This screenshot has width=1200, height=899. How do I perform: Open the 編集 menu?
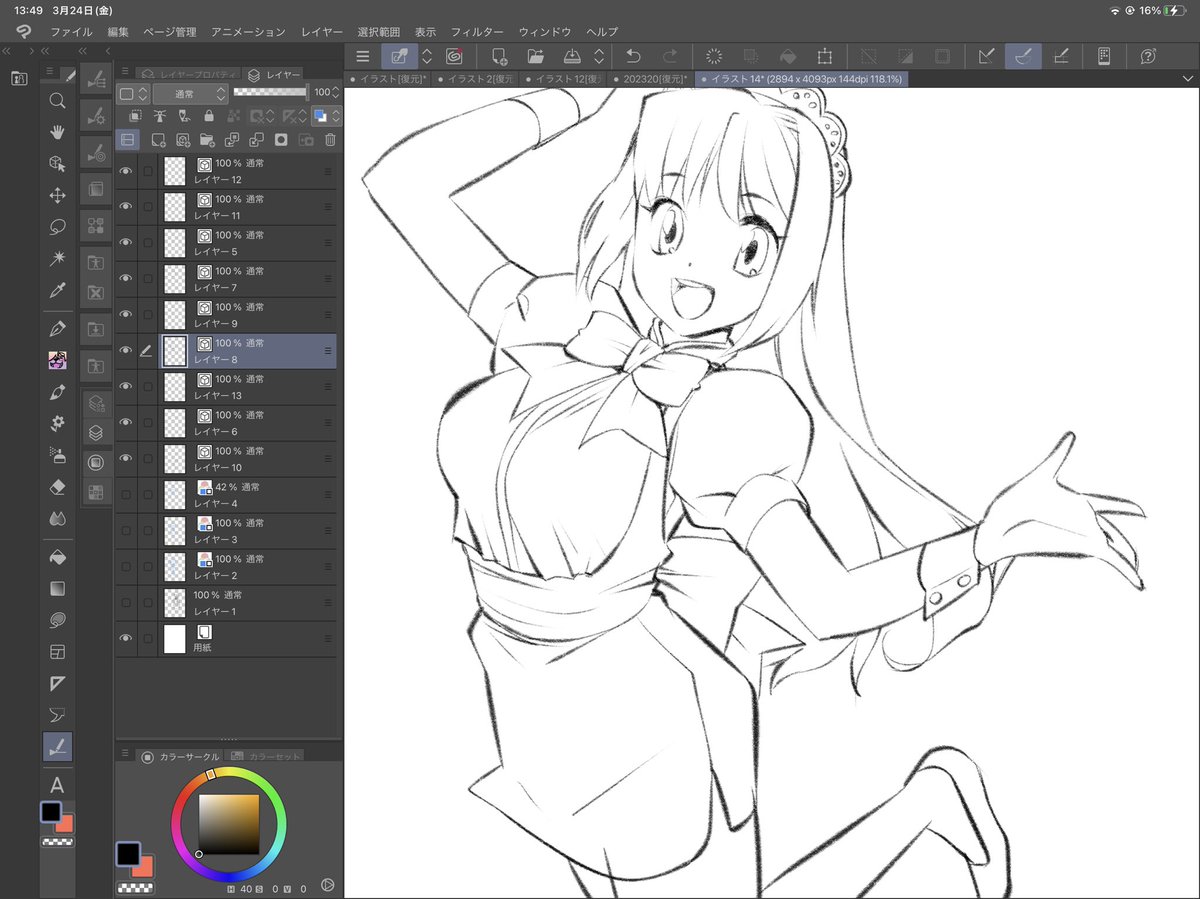pos(119,32)
